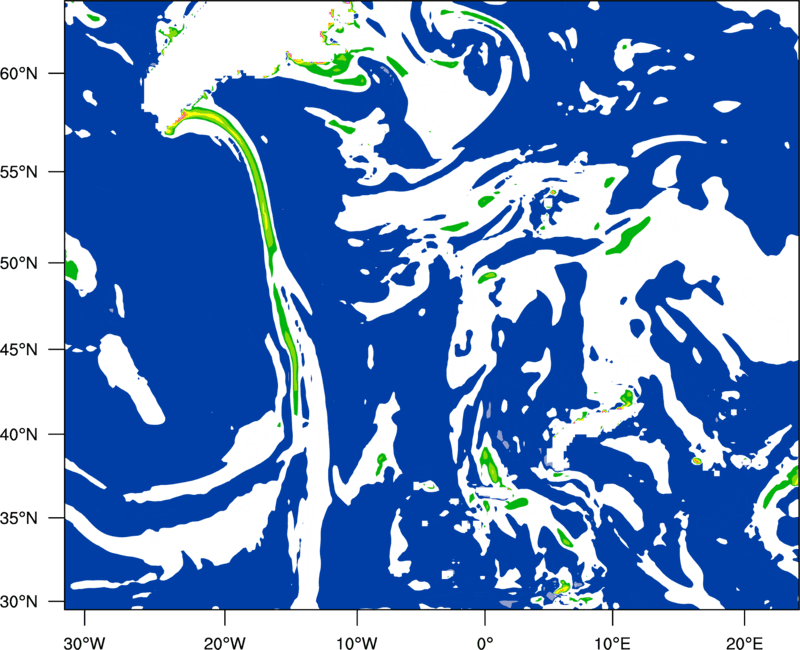The width and height of the screenshot is (800, 650).
Task: Click the 10°W longitude label
Action: click(357, 643)
